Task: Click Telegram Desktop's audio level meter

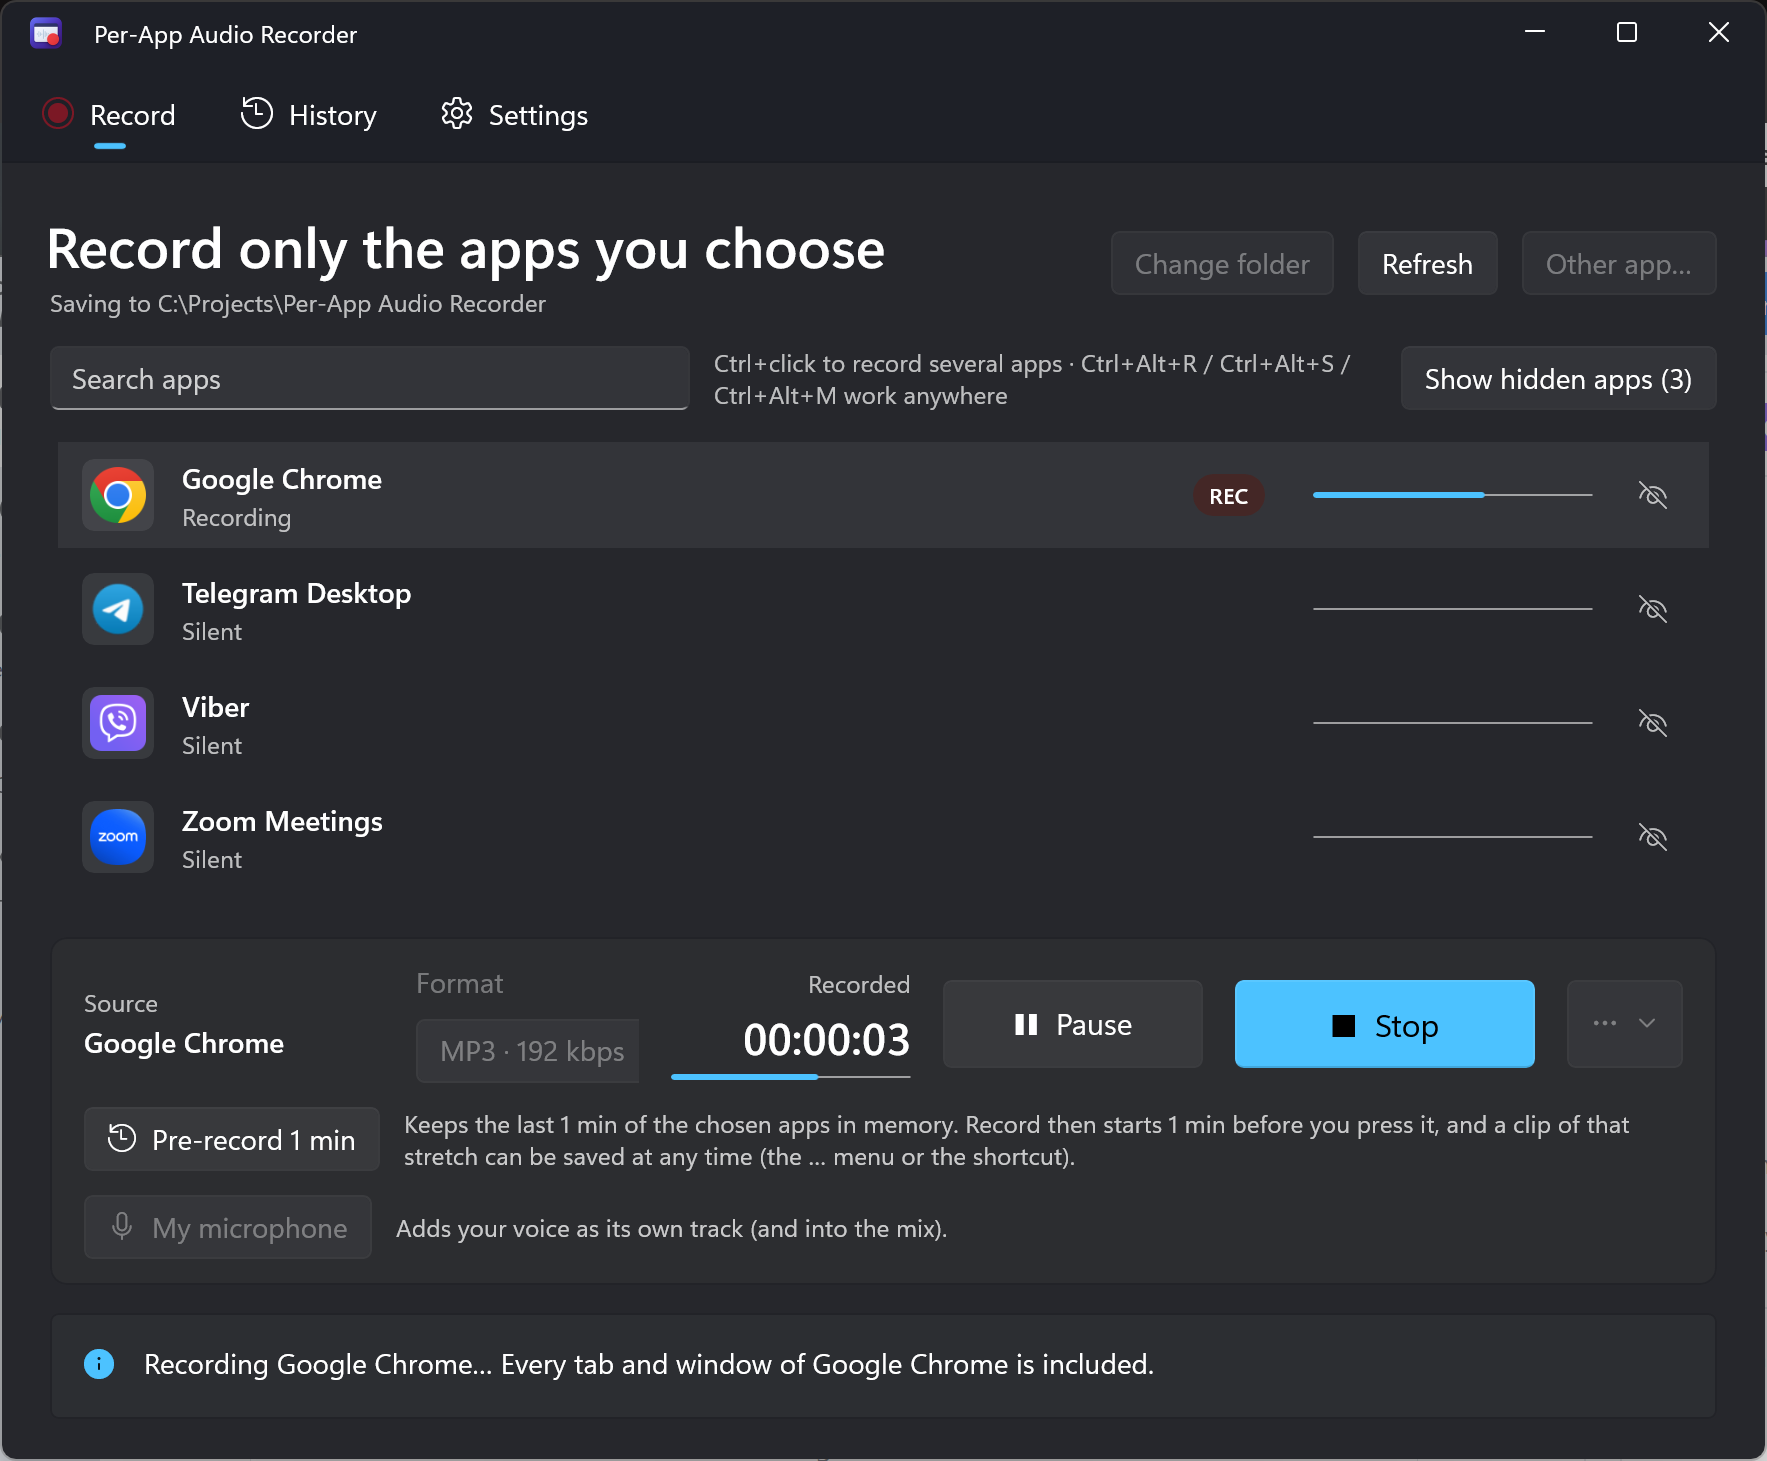Action: pyautogui.click(x=1452, y=609)
